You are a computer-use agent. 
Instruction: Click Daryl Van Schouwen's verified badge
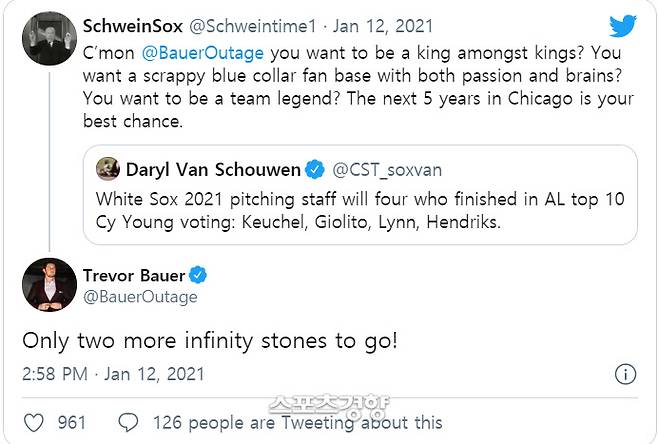tap(314, 169)
